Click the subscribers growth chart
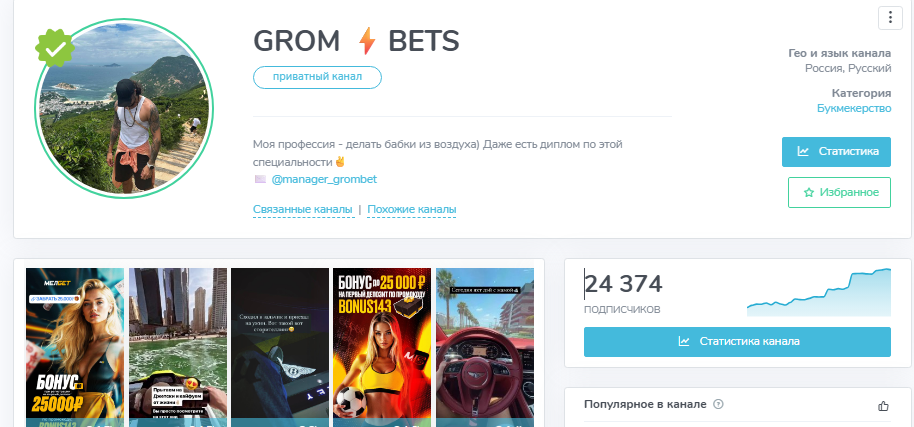914x427 pixels. [819, 292]
